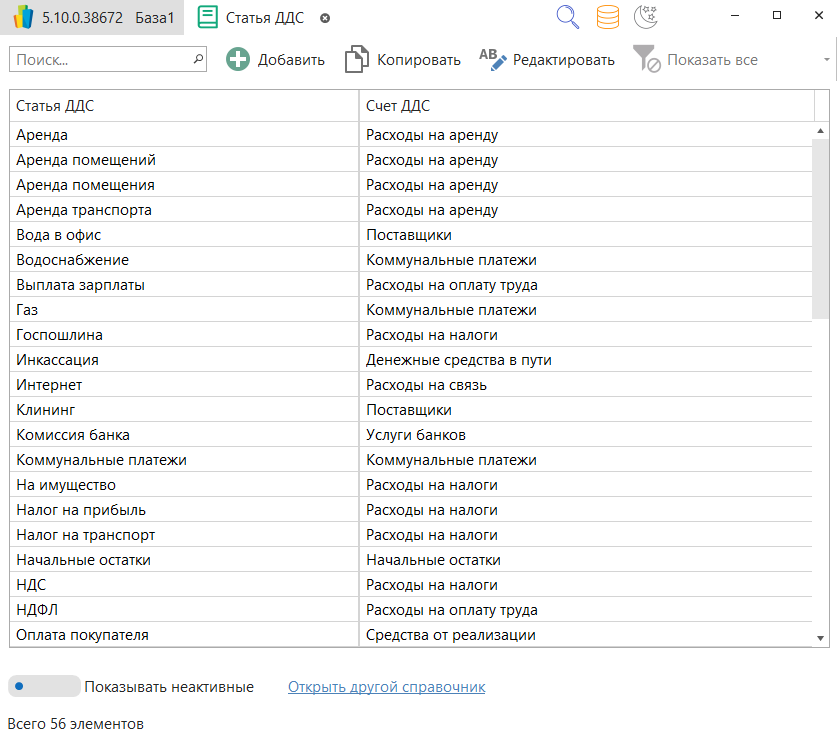
Task: Close the Статья ДДС tab
Action: (x=325, y=18)
